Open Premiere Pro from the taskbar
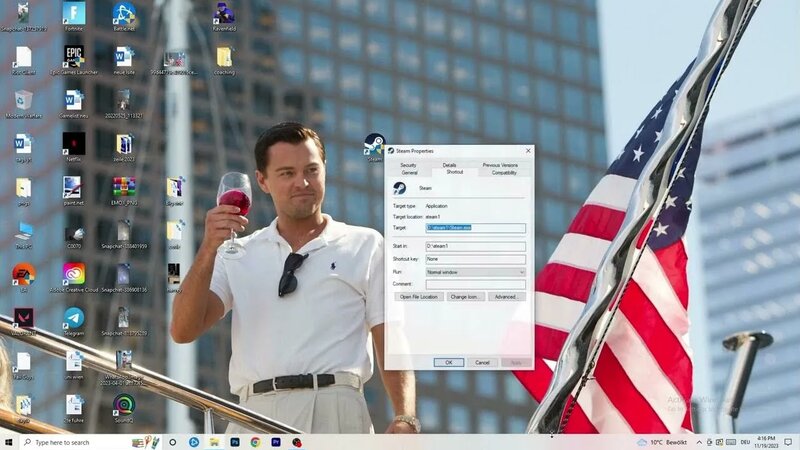Viewport: 800px width, 450px height. pos(276,442)
